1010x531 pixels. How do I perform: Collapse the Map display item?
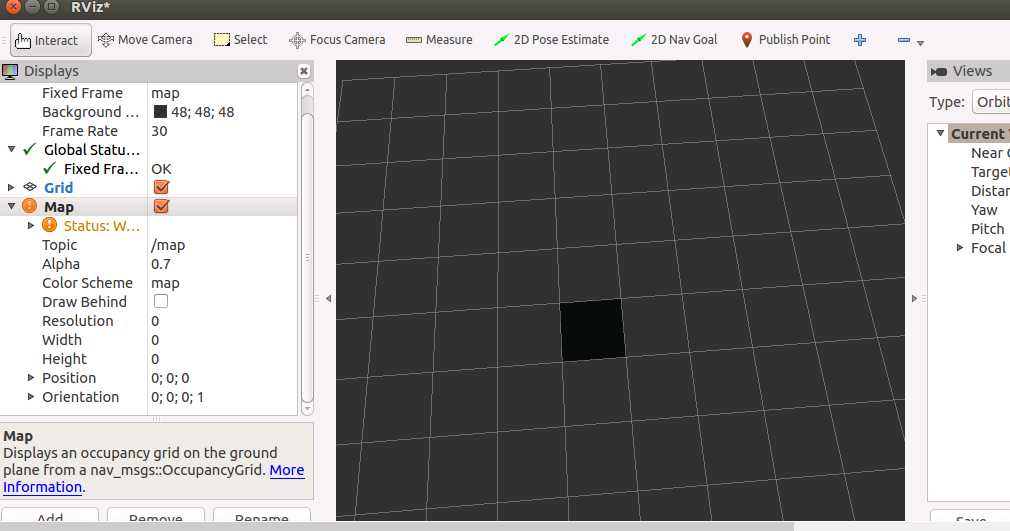click(x=11, y=207)
